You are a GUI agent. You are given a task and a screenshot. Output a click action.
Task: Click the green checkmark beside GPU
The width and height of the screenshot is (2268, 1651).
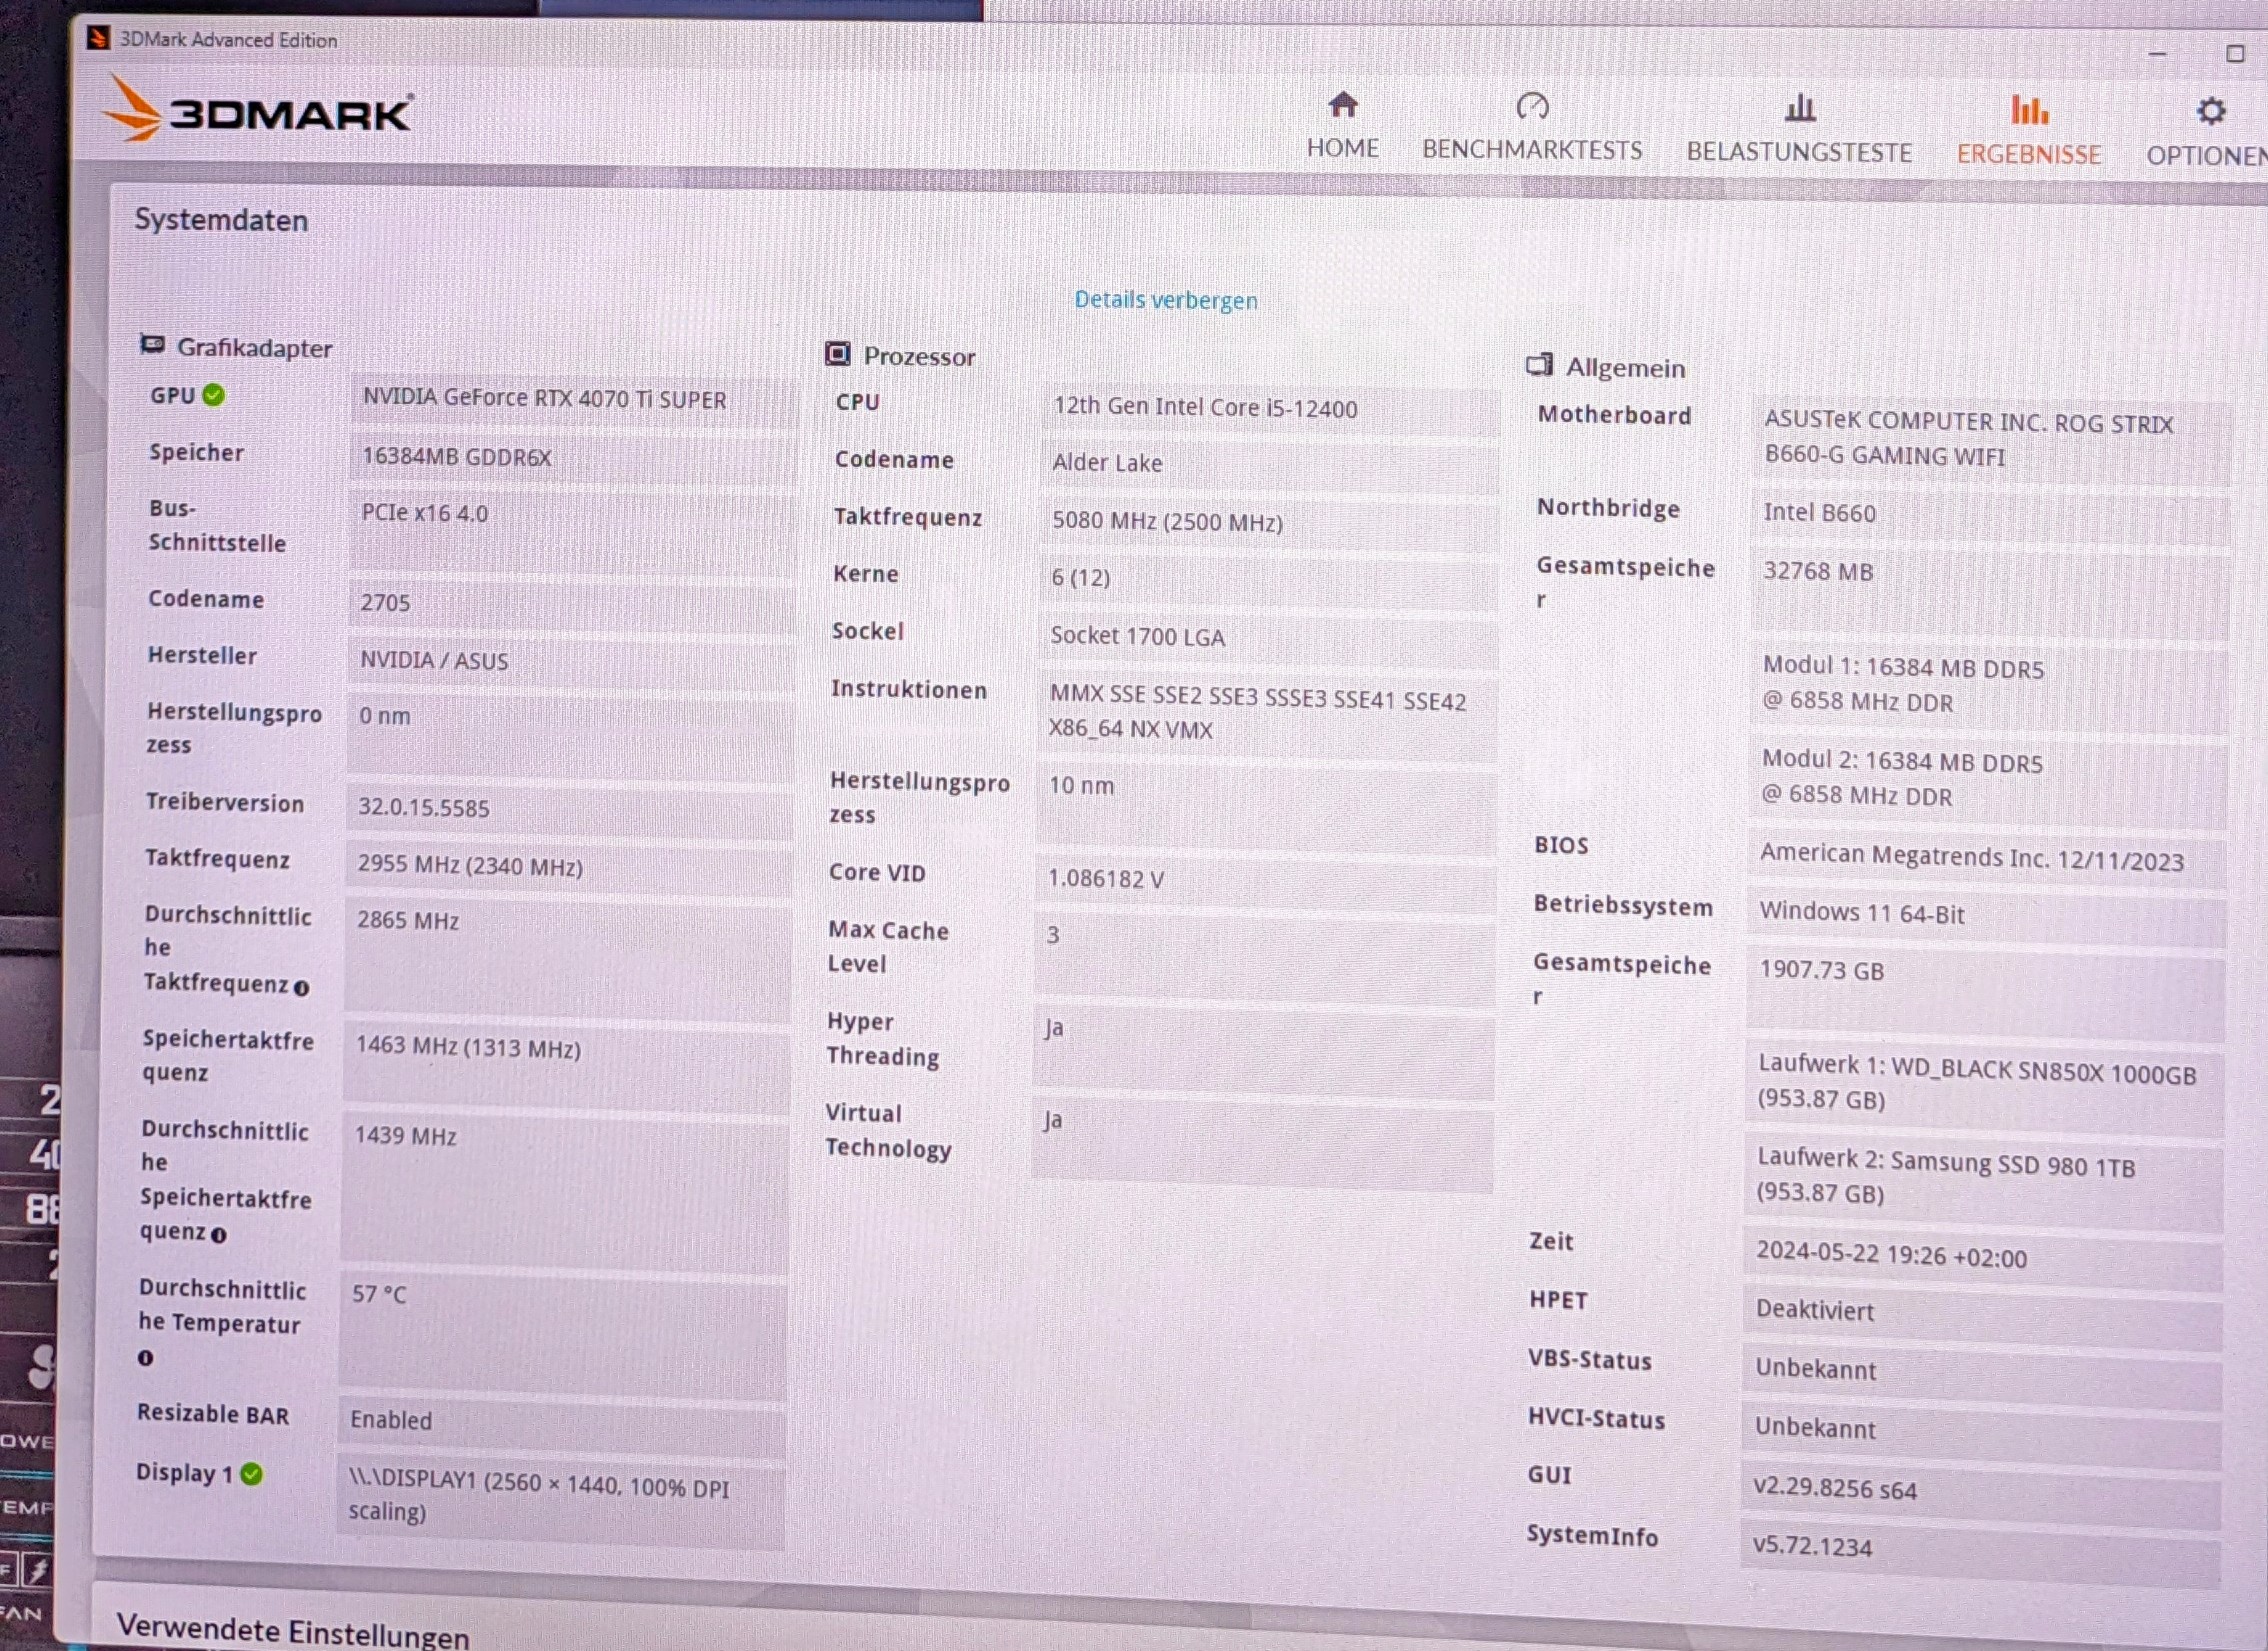click(214, 395)
